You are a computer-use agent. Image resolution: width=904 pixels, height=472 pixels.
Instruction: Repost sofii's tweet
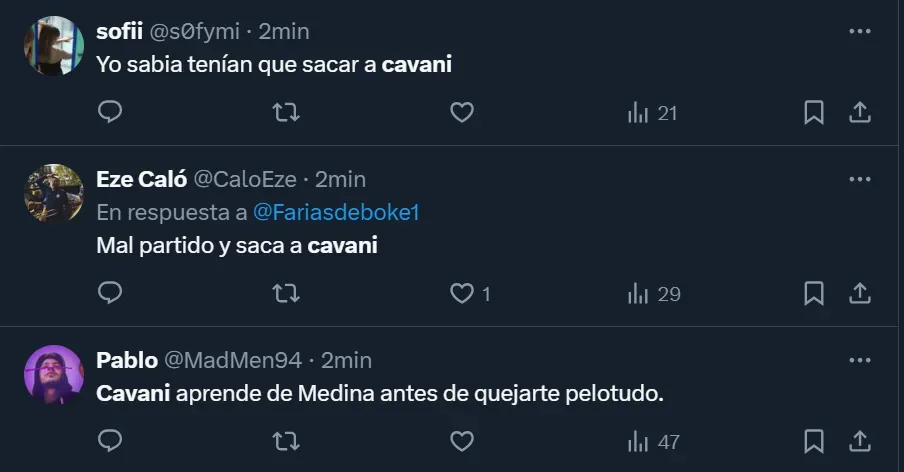point(286,113)
